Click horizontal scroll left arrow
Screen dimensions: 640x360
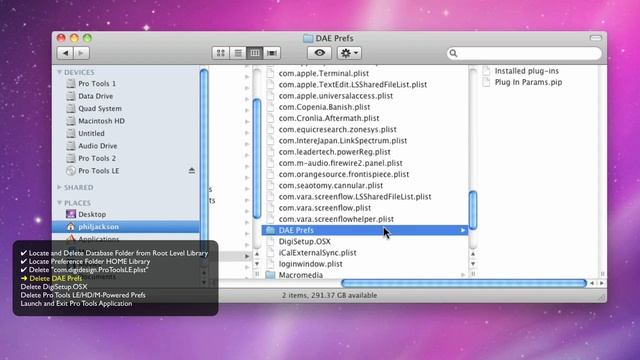coord(592,283)
